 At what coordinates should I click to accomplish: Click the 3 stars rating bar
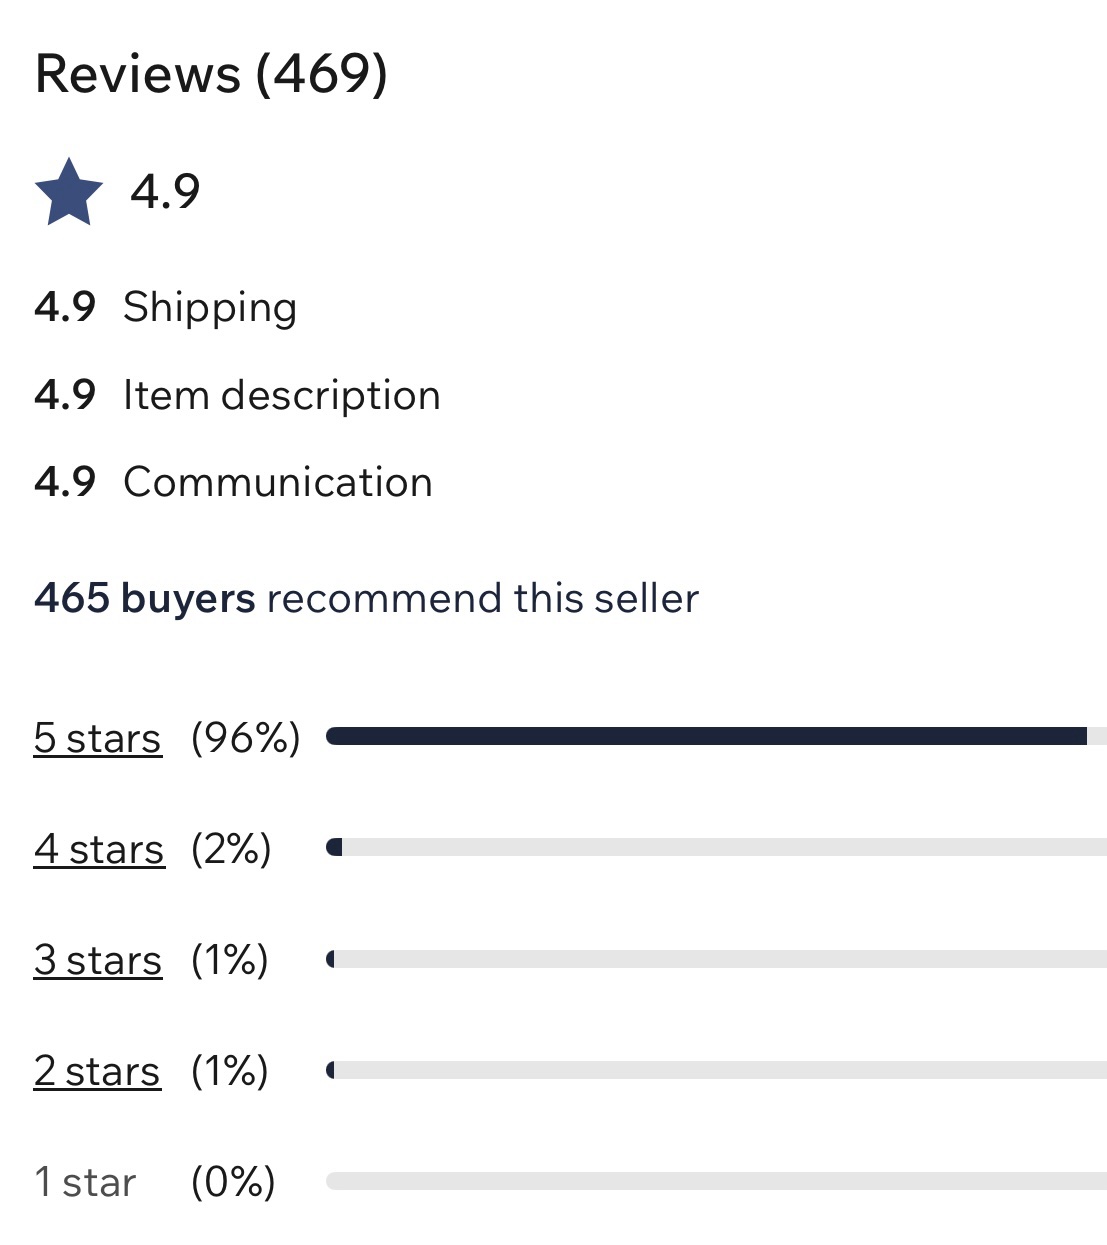pyautogui.click(x=715, y=959)
